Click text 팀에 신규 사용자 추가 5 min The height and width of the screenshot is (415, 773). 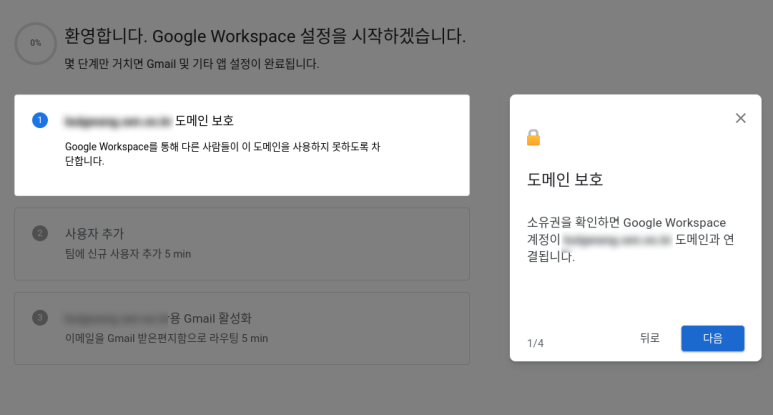[x=128, y=254]
